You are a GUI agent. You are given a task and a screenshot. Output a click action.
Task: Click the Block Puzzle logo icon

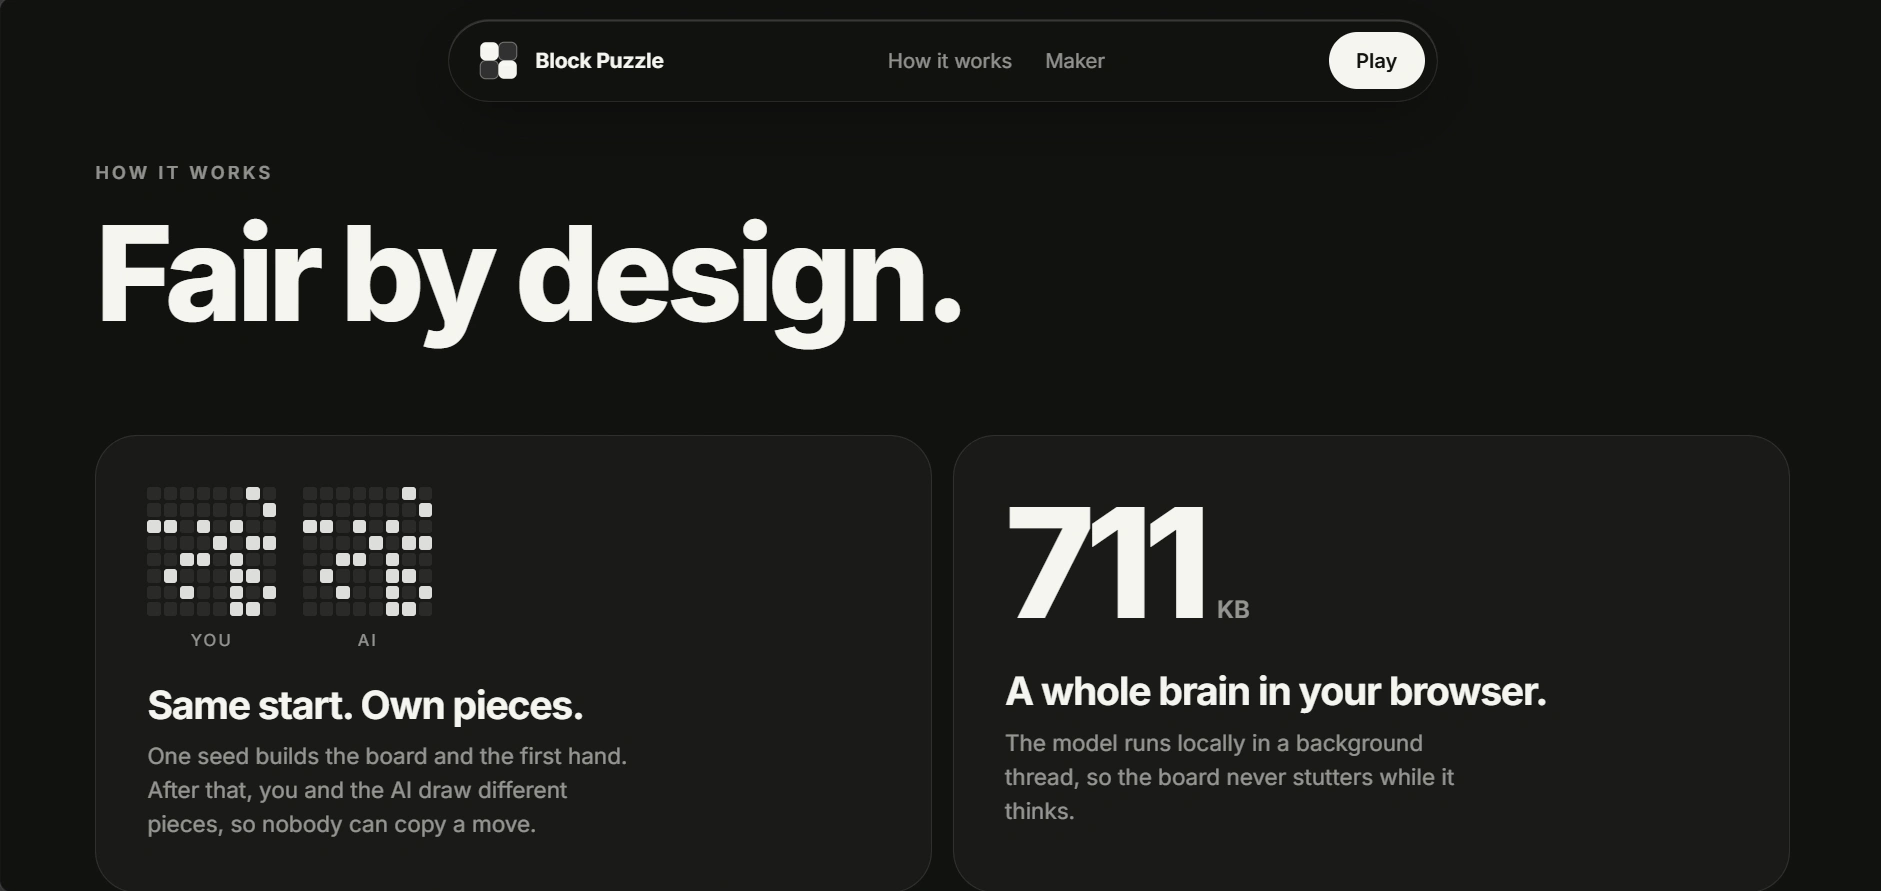[x=498, y=60]
